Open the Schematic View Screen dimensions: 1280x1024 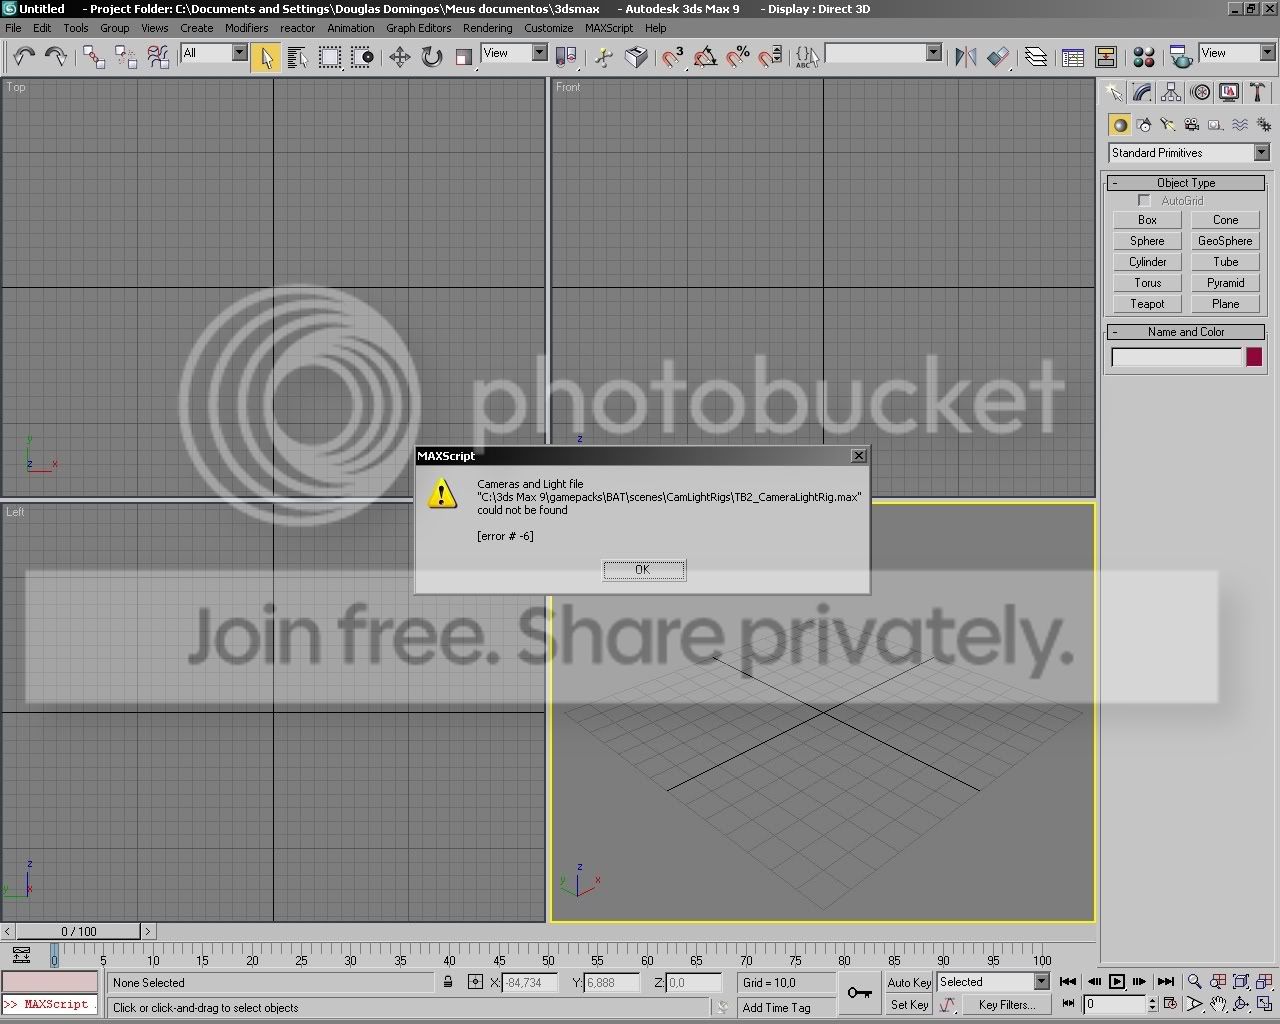point(1106,57)
